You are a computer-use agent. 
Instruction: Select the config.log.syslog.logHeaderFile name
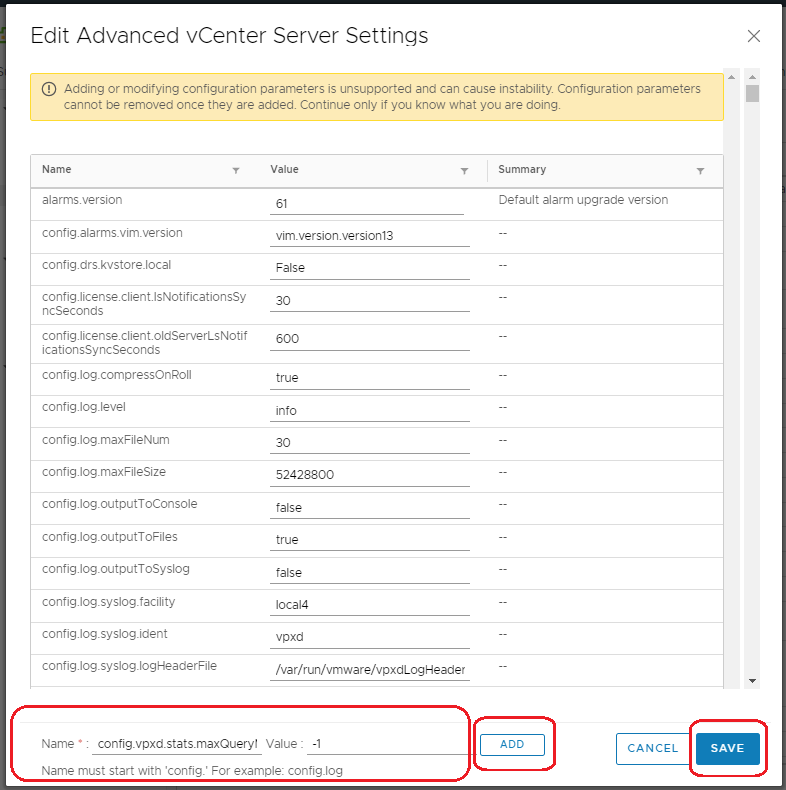(x=129, y=666)
